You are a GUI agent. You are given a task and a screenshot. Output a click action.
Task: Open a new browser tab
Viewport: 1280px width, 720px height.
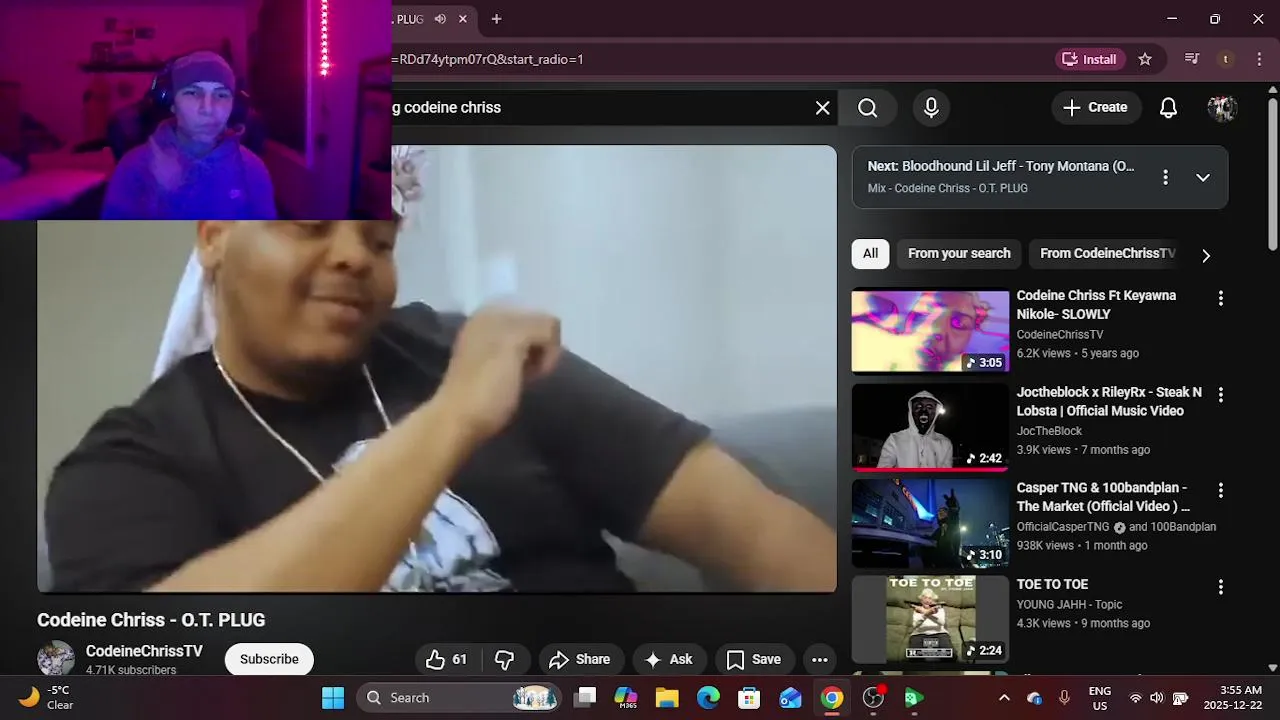coord(496,19)
